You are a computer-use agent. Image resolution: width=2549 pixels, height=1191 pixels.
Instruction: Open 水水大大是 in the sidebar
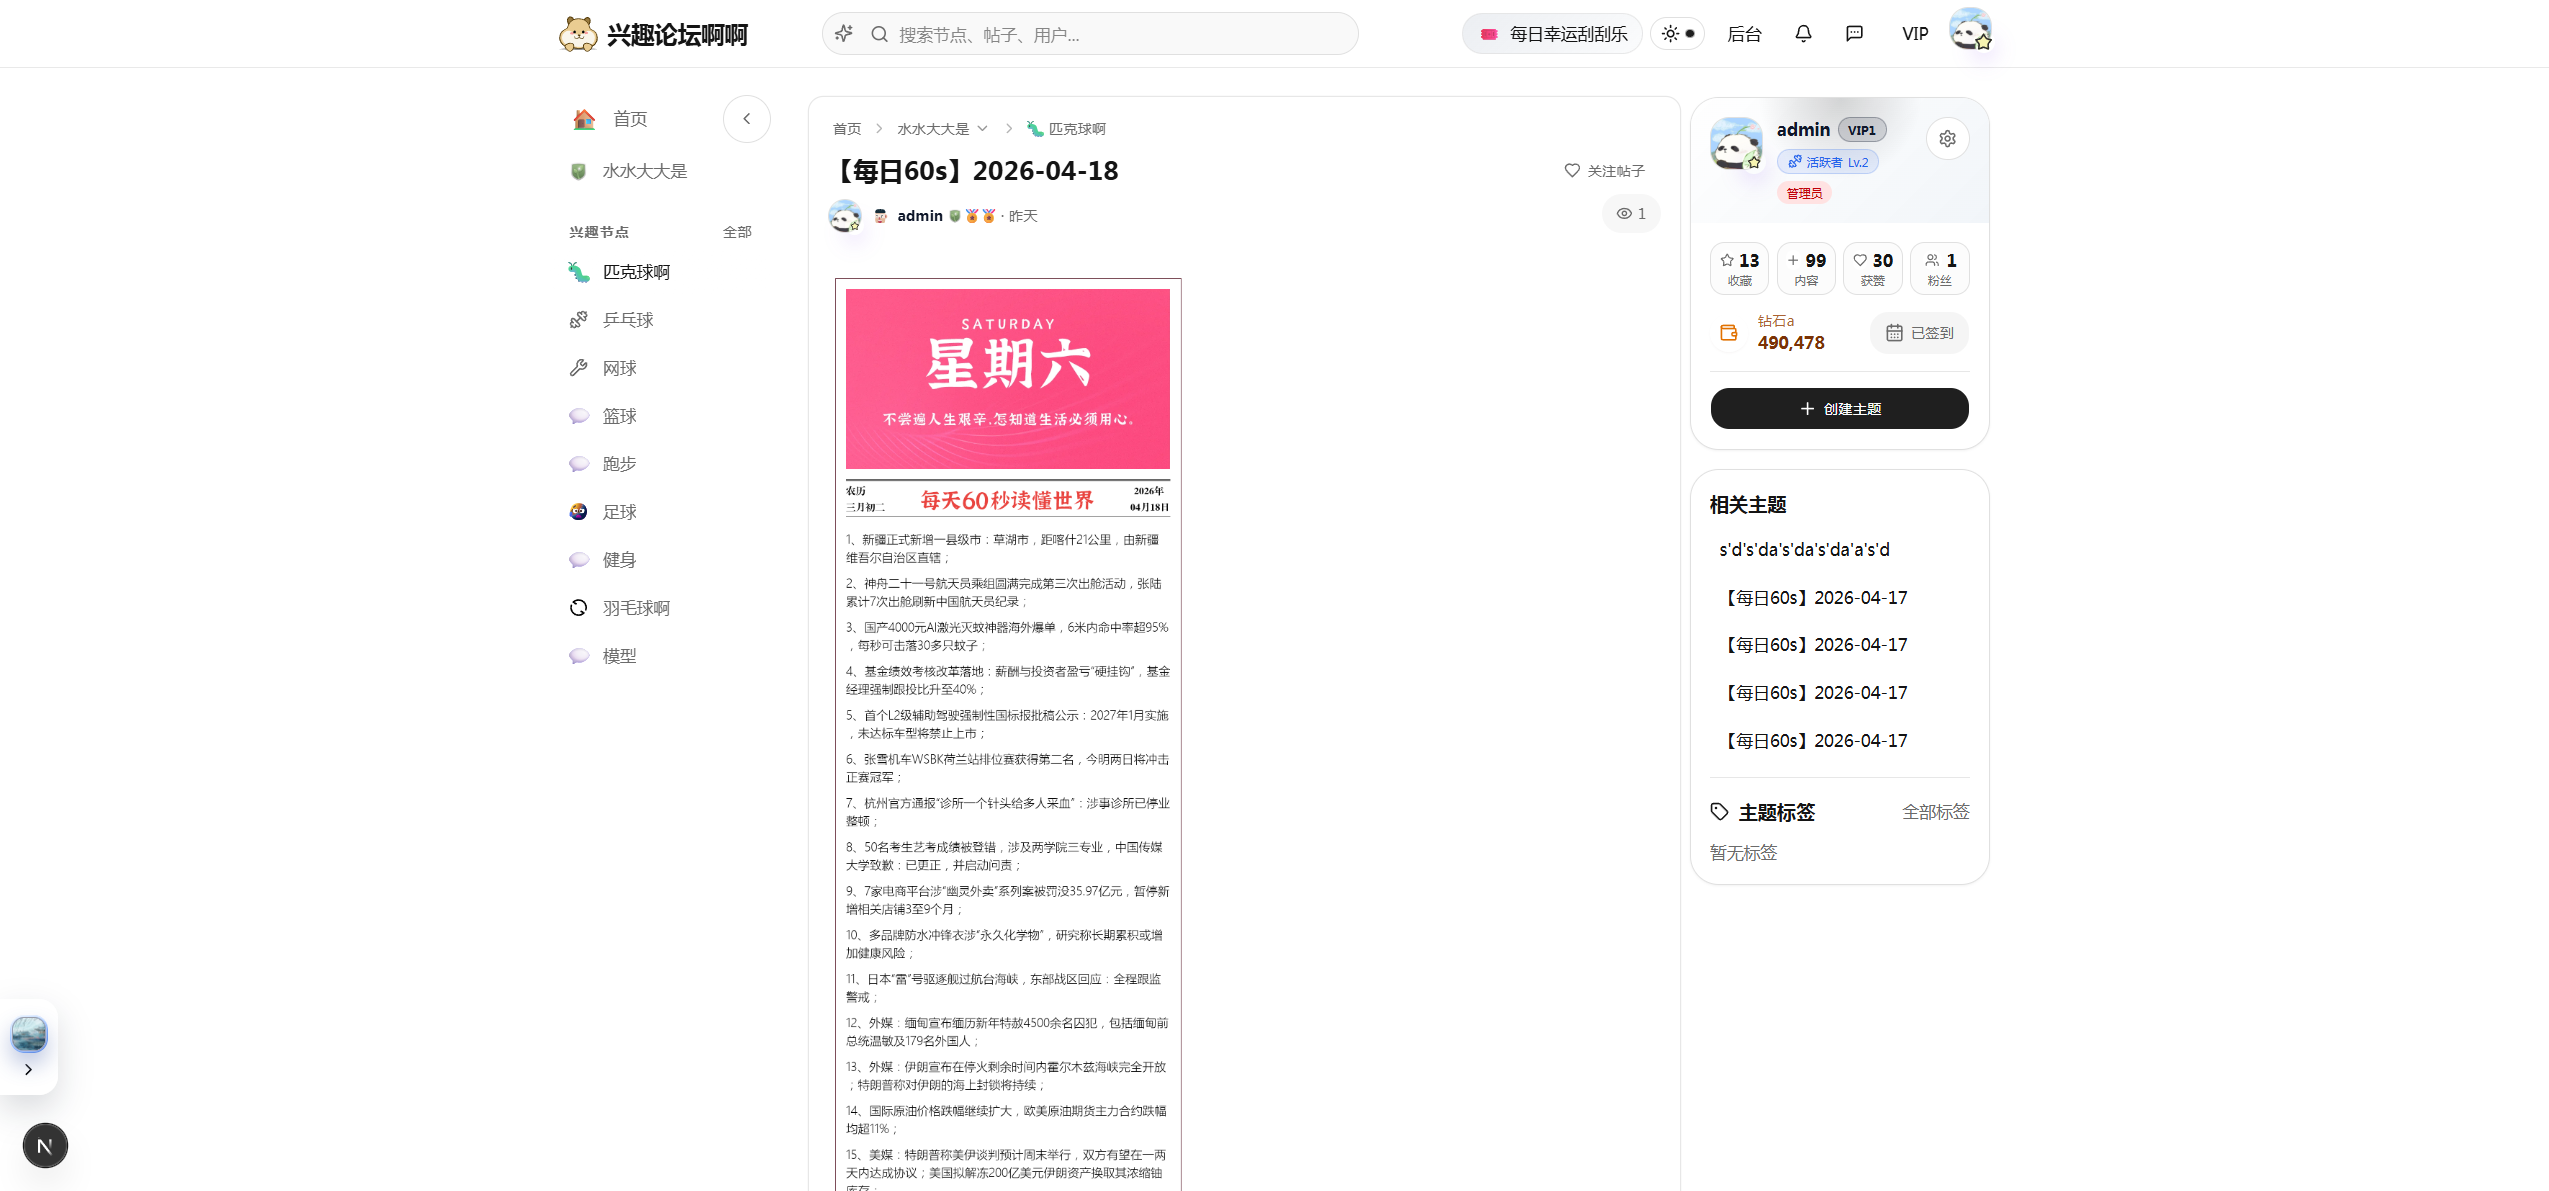[644, 171]
